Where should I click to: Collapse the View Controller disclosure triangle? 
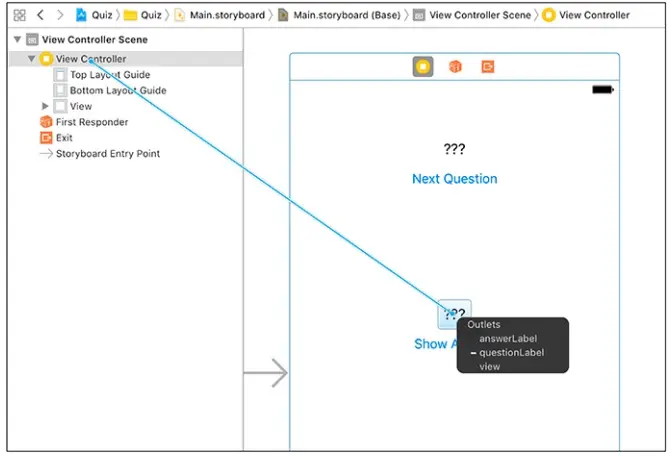pyautogui.click(x=31, y=59)
